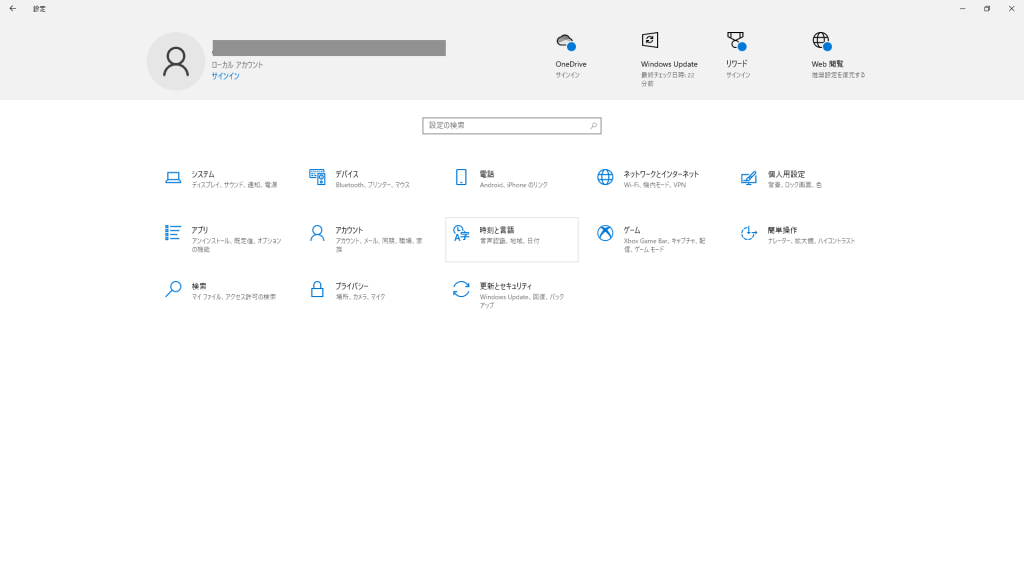Select the 検索 category label
This screenshot has height=576, width=1024.
tap(199, 287)
